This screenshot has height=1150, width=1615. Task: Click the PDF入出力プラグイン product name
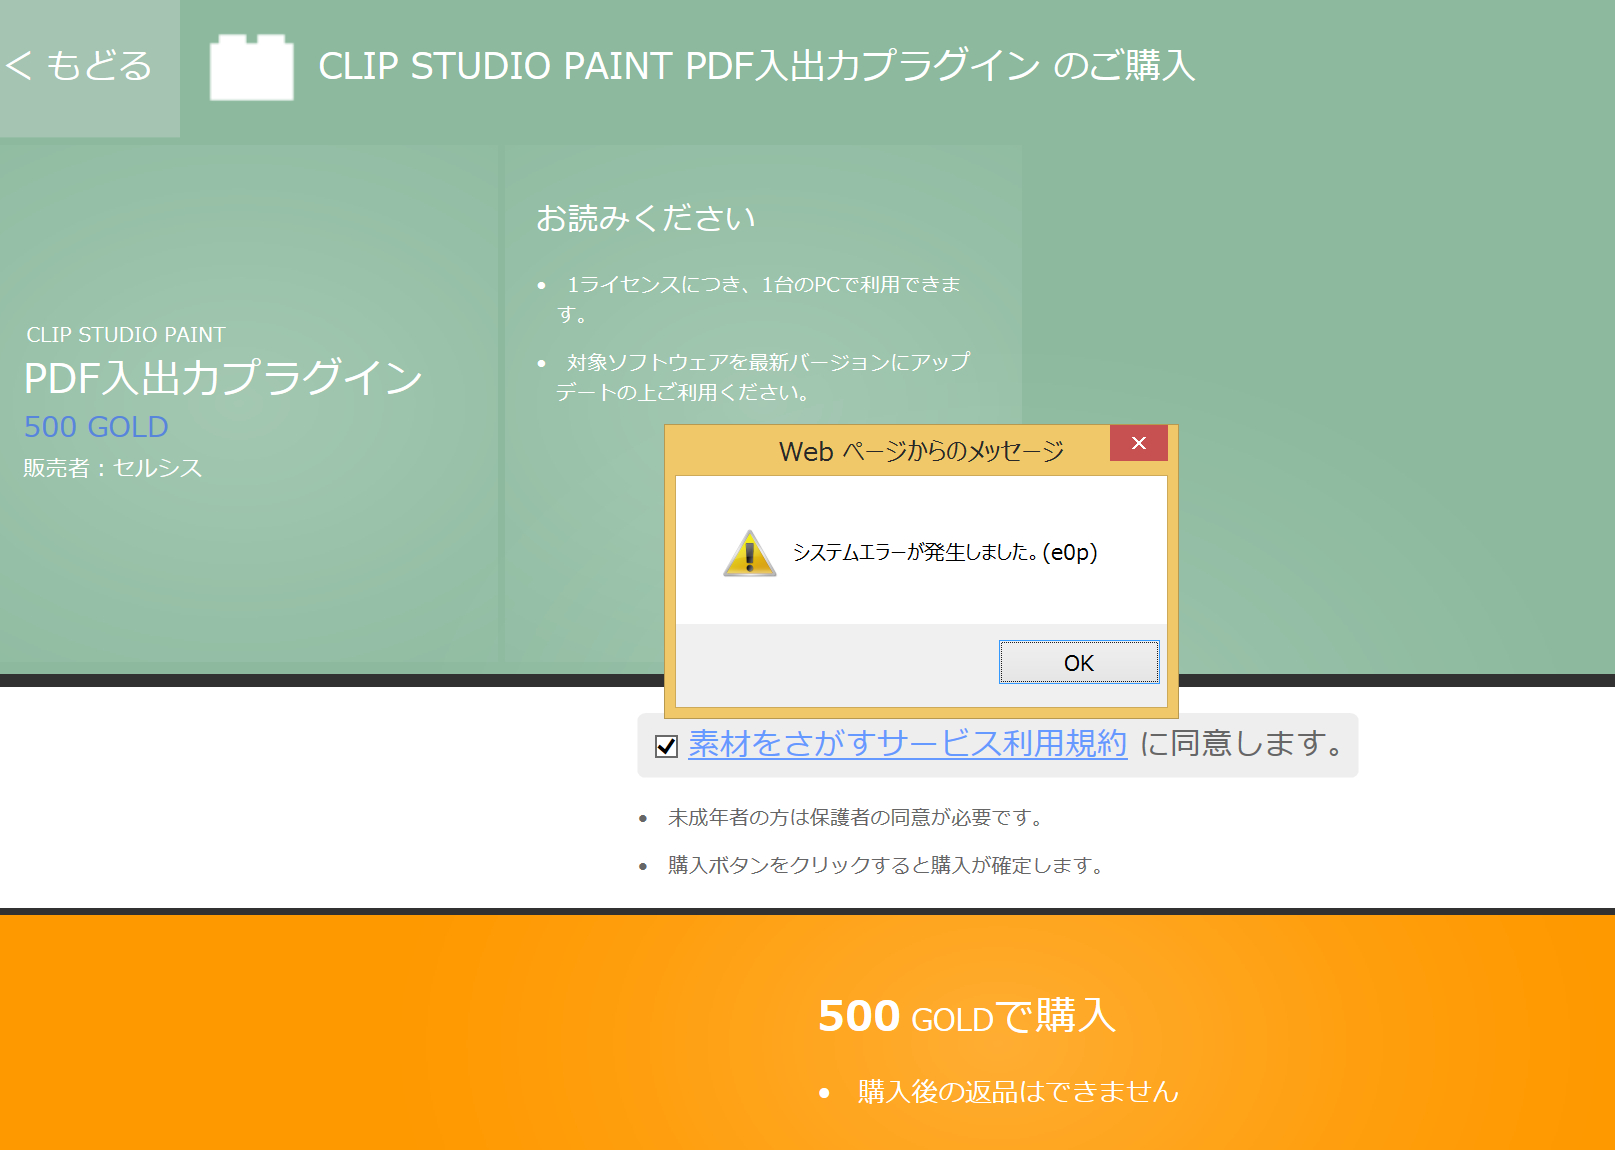click(x=223, y=378)
